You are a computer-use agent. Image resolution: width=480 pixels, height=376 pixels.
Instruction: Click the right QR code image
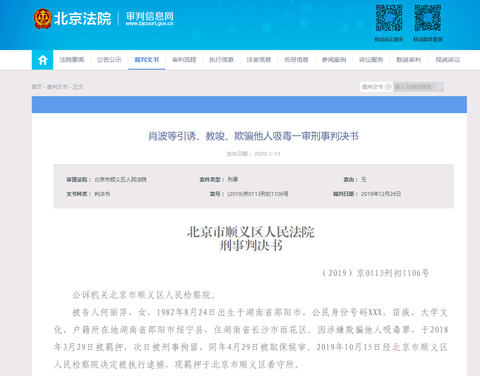428,18
